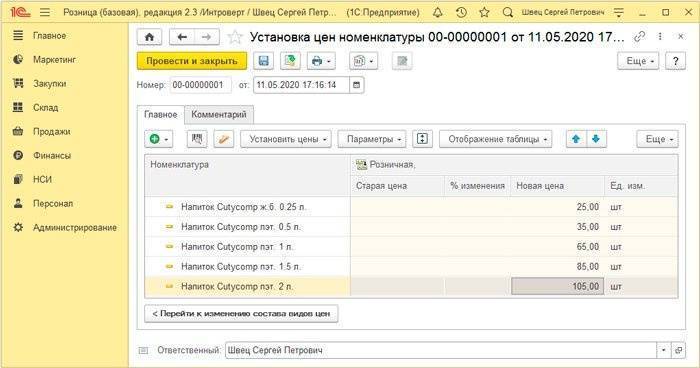Open calendar picker for document date

[x=356, y=85]
